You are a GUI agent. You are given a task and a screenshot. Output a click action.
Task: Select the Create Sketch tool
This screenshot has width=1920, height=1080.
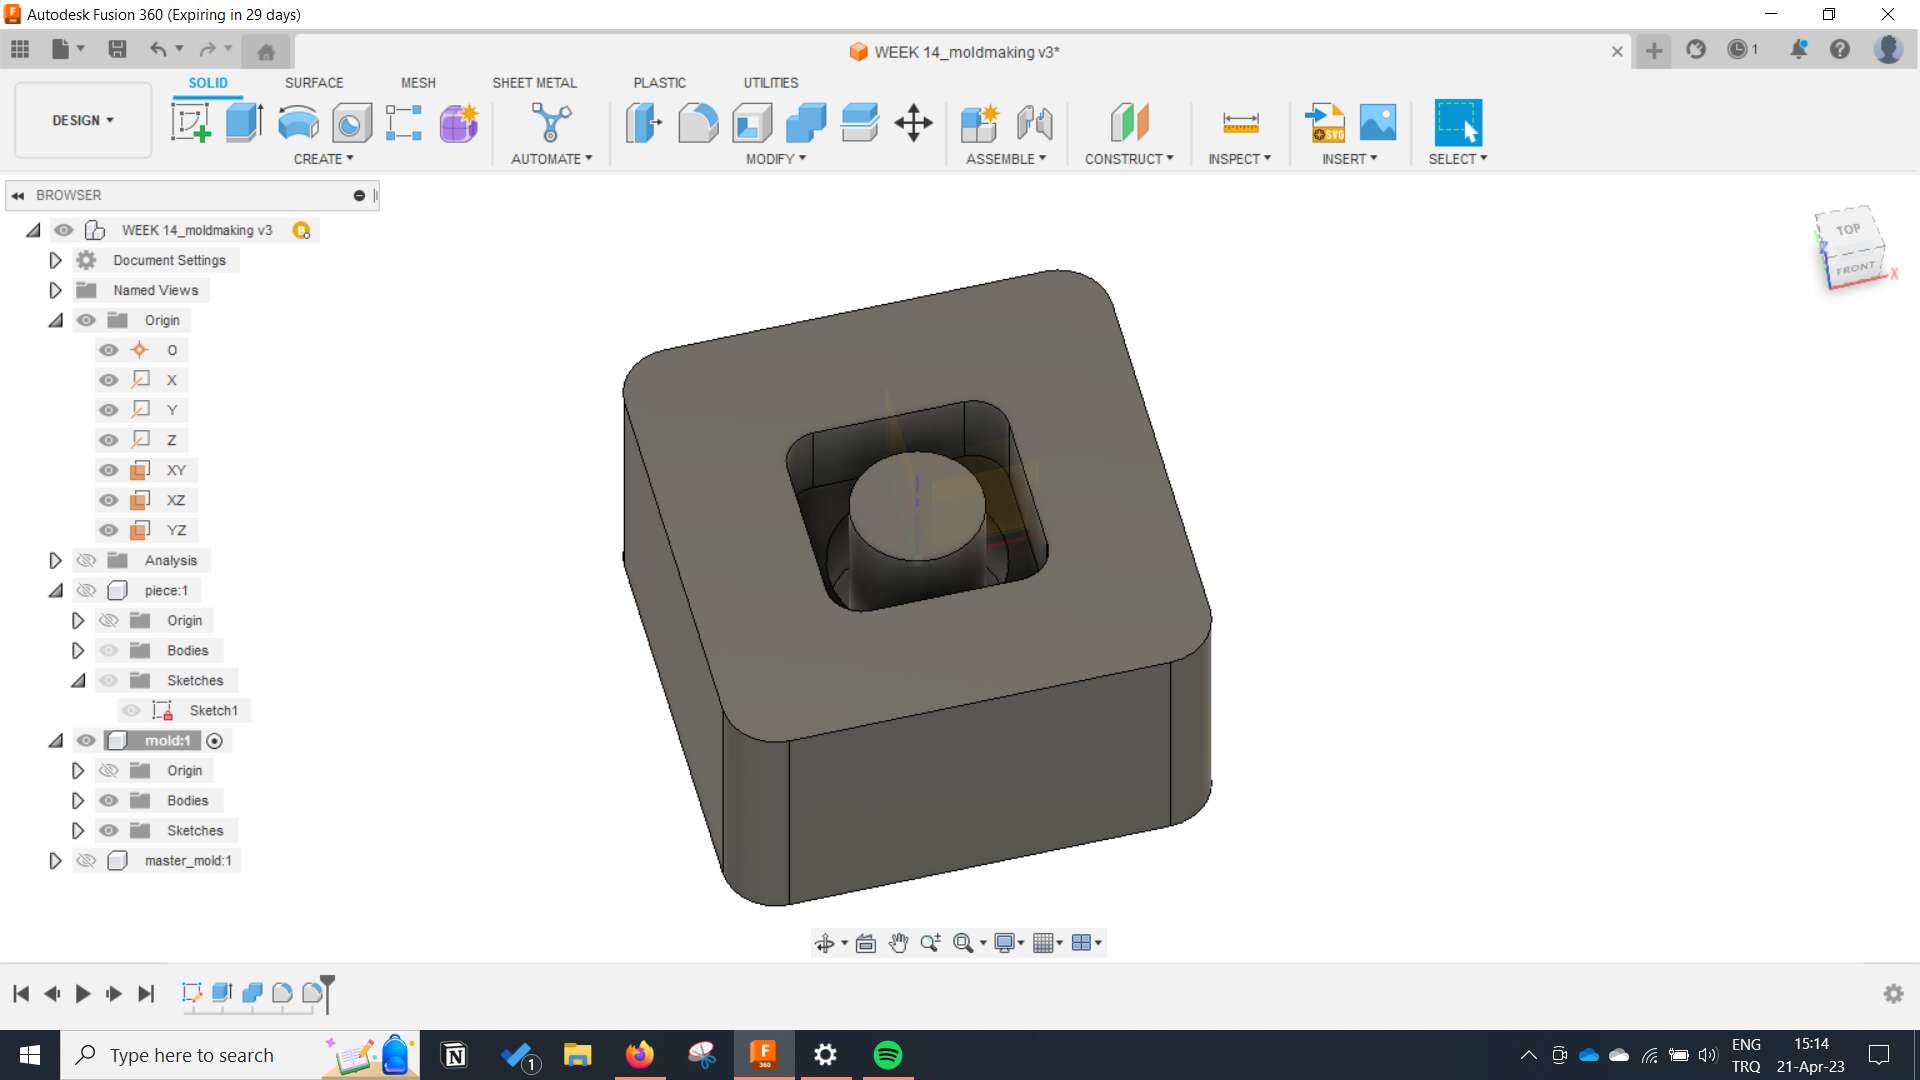(191, 123)
